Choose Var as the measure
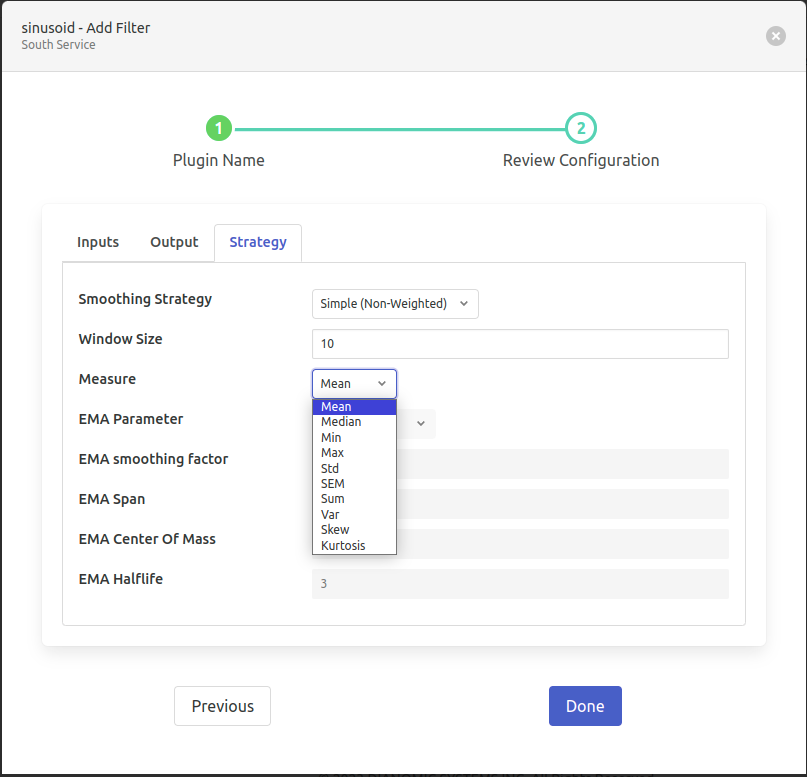The width and height of the screenshot is (807, 777). [x=354, y=515]
